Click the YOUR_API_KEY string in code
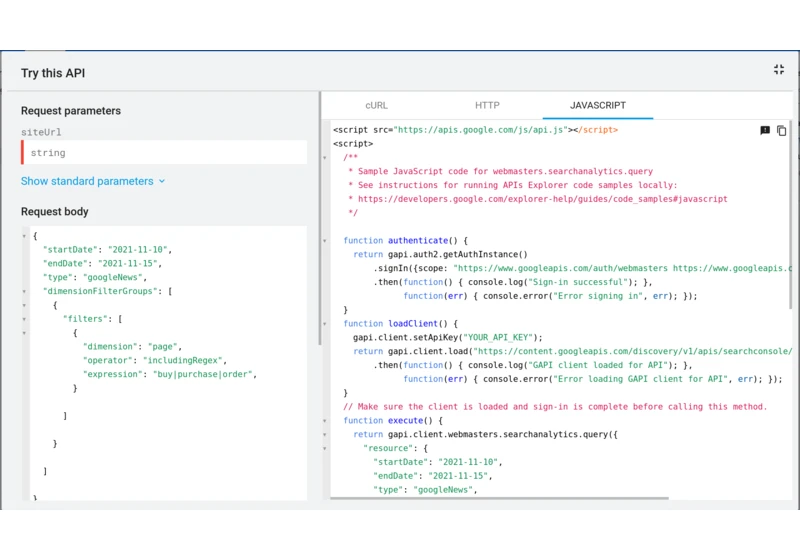The width and height of the screenshot is (800, 560). 498,338
